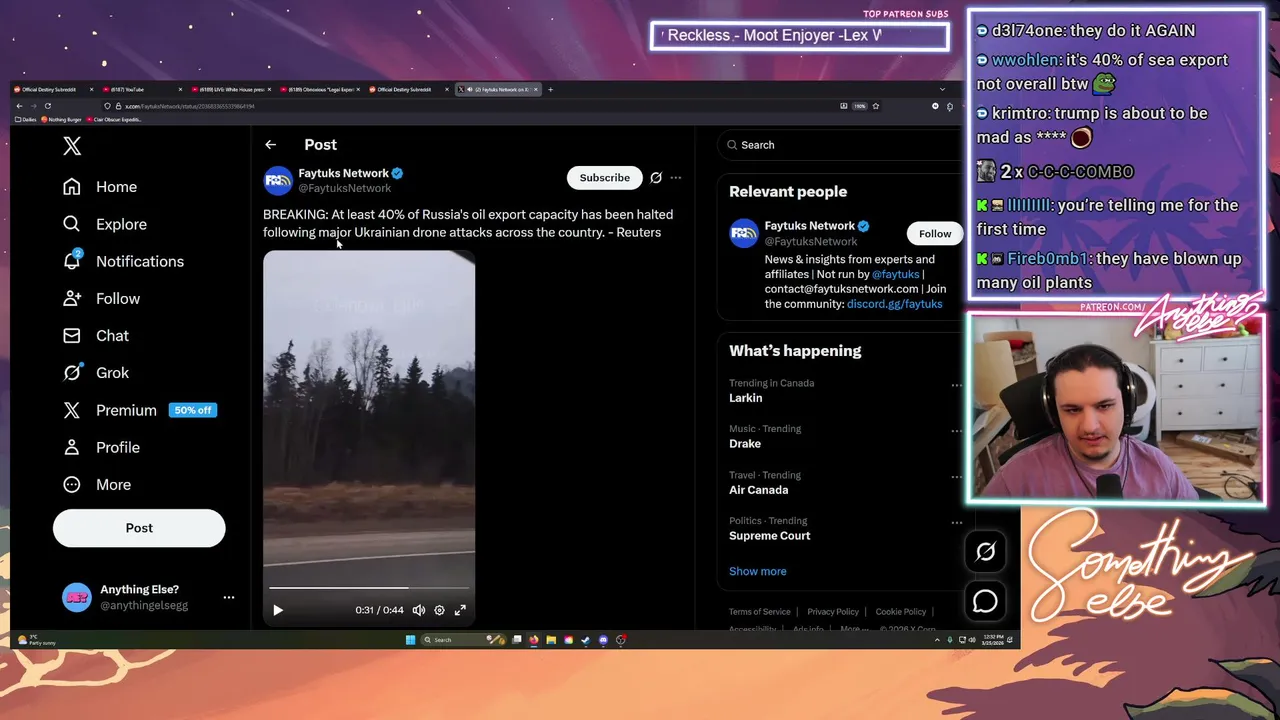The height and width of the screenshot is (720, 1280).
Task: Go to Home in X sidebar
Action: pyautogui.click(x=99, y=187)
